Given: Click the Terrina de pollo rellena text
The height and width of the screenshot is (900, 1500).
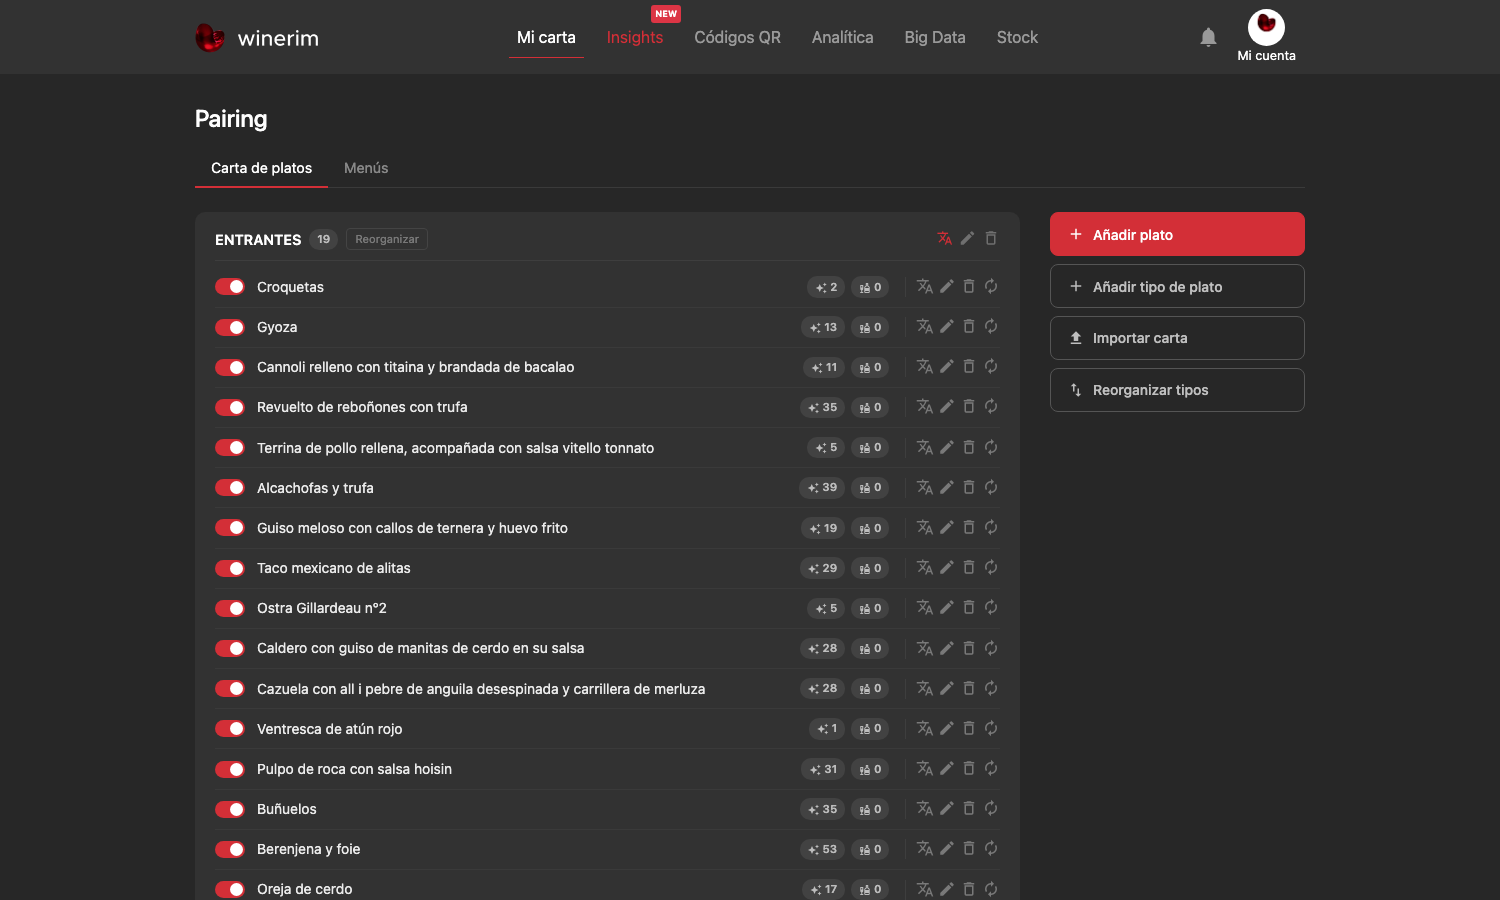Looking at the screenshot, I should 455,448.
